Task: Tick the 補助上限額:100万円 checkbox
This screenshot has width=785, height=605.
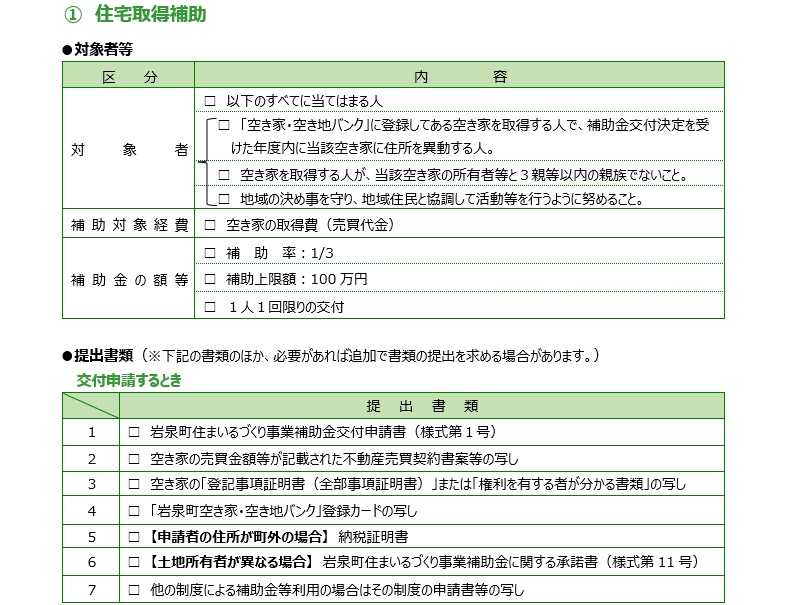Action: [x=210, y=278]
